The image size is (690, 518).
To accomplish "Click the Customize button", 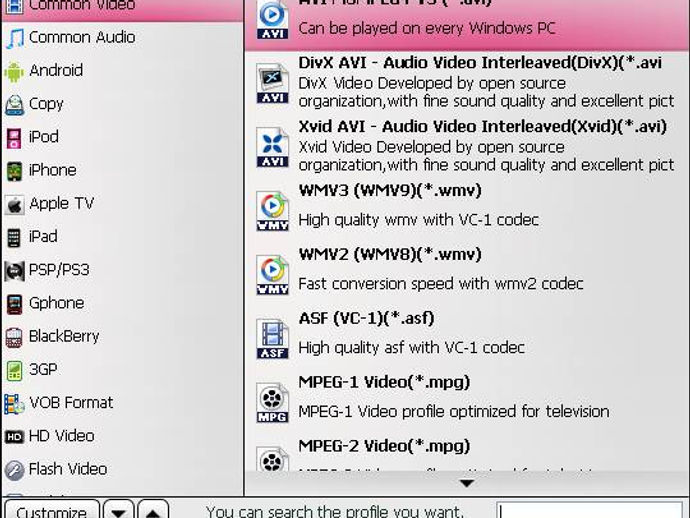I will pos(52,511).
